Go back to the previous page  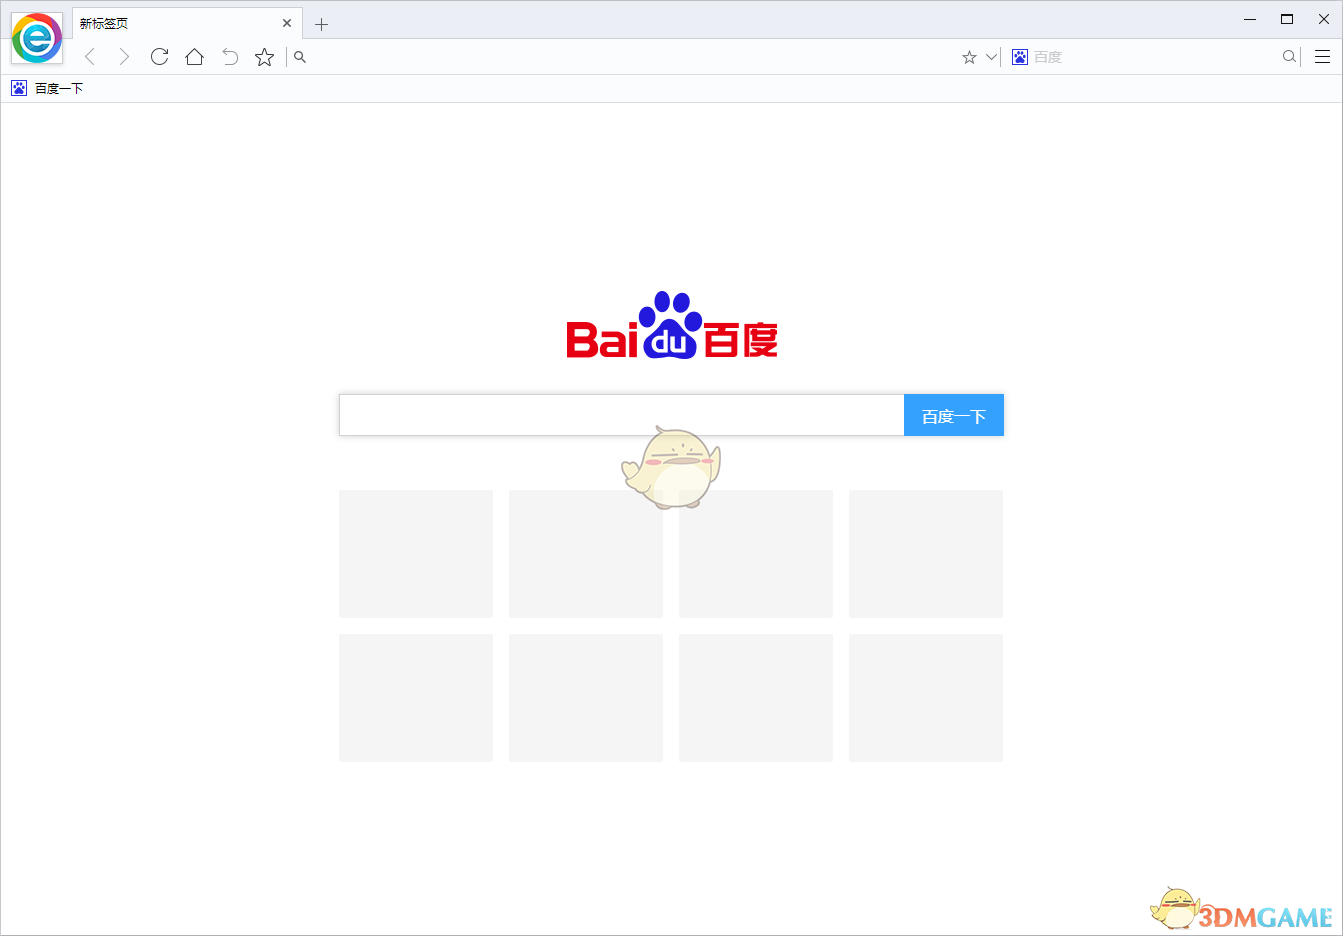(90, 57)
